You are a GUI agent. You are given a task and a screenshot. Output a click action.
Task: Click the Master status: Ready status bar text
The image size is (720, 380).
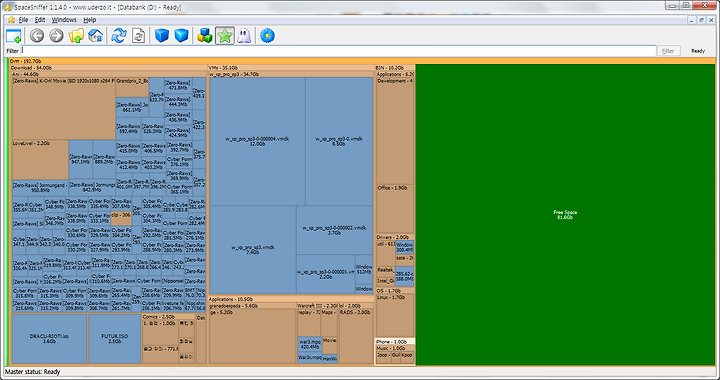[x=33, y=372]
